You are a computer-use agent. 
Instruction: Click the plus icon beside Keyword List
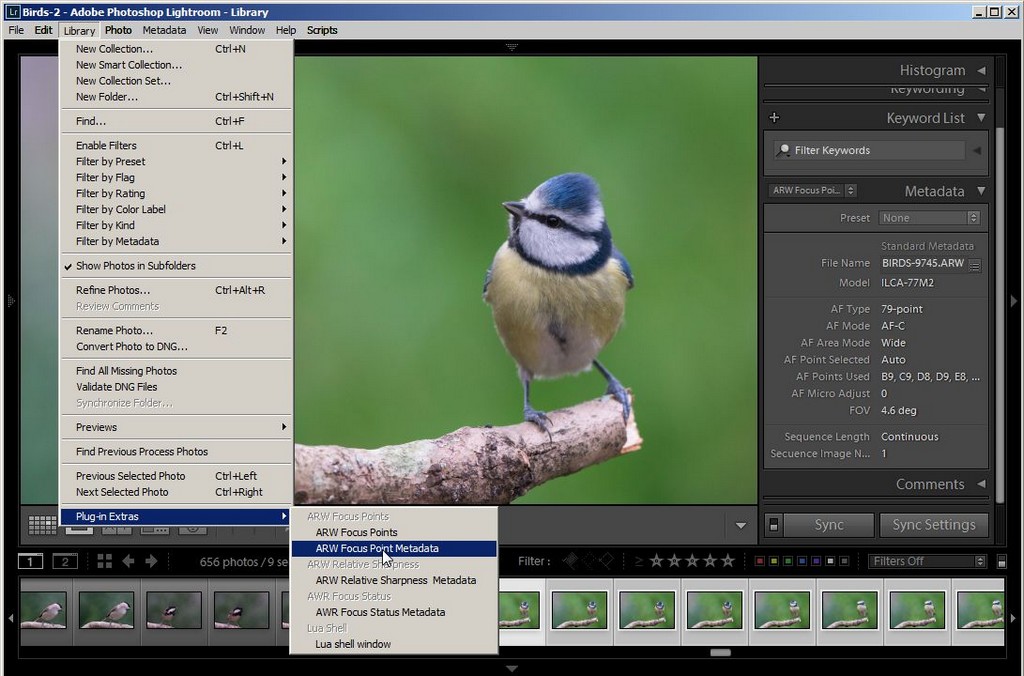coord(774,118)
